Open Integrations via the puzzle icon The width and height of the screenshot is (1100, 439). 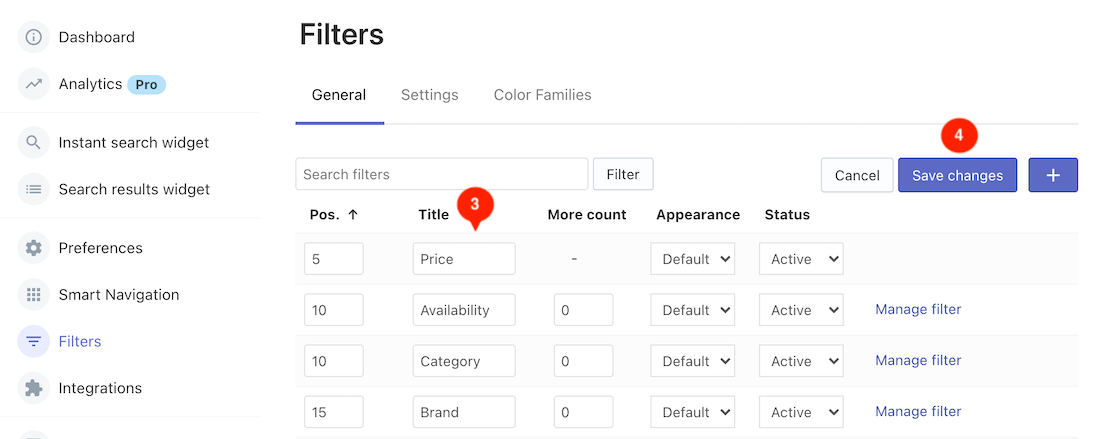(x=34, y=388)
